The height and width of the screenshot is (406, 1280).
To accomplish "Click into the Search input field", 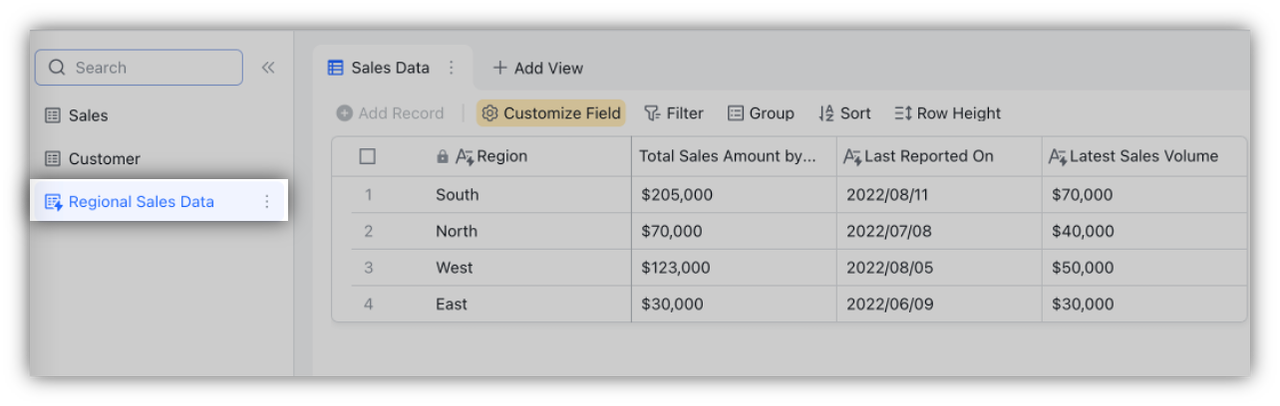I will point(150,68).
